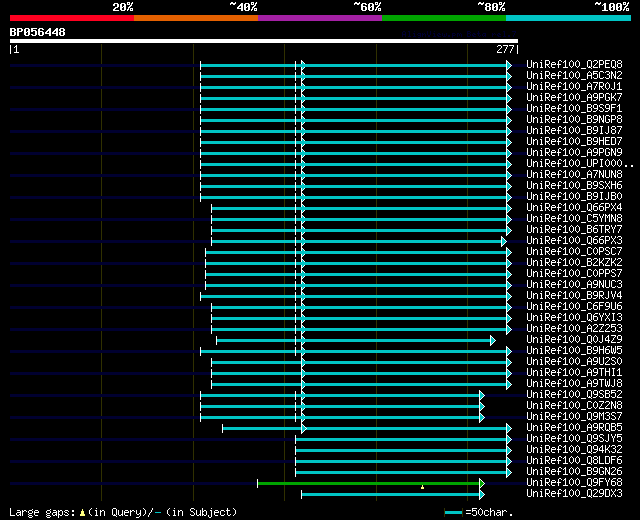Click the white BP056448 query bar
The image size is (640, 520).
pos(264,41)
